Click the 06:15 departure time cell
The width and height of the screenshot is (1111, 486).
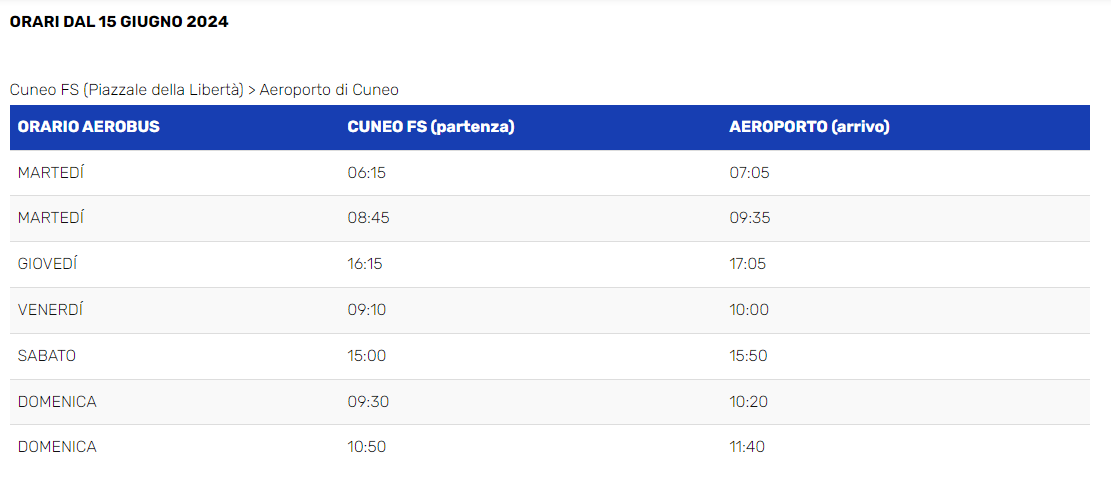click(x=366, y=173)
